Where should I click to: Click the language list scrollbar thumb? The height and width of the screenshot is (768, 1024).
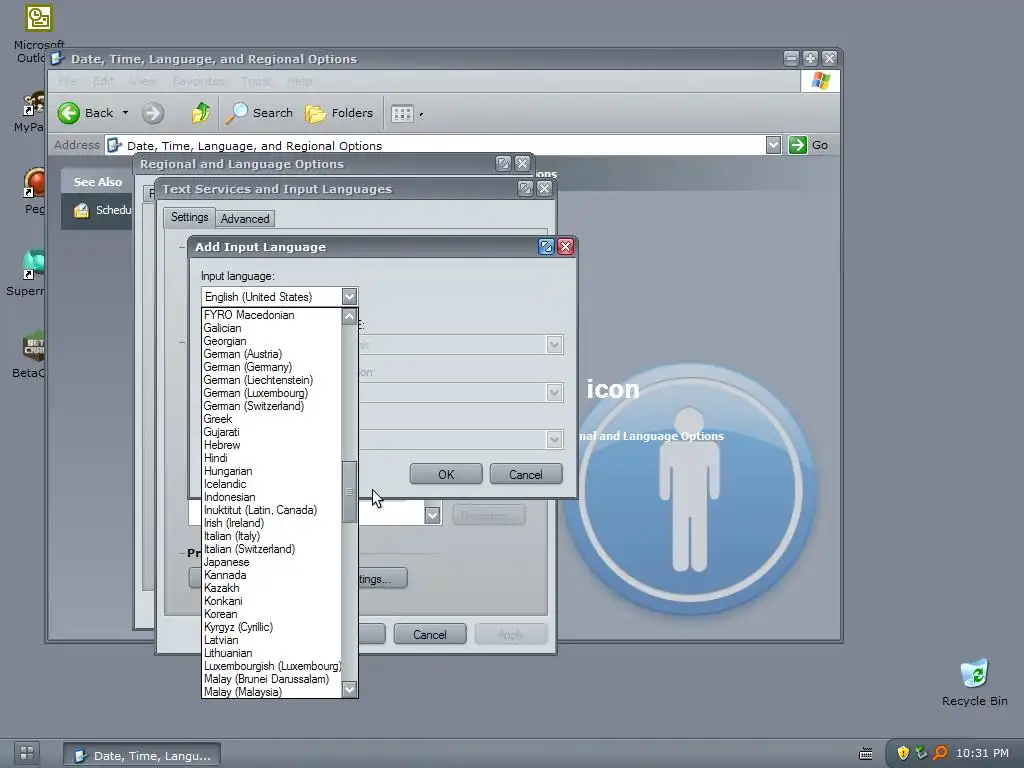pyautogui.click(x=349, y=492)
